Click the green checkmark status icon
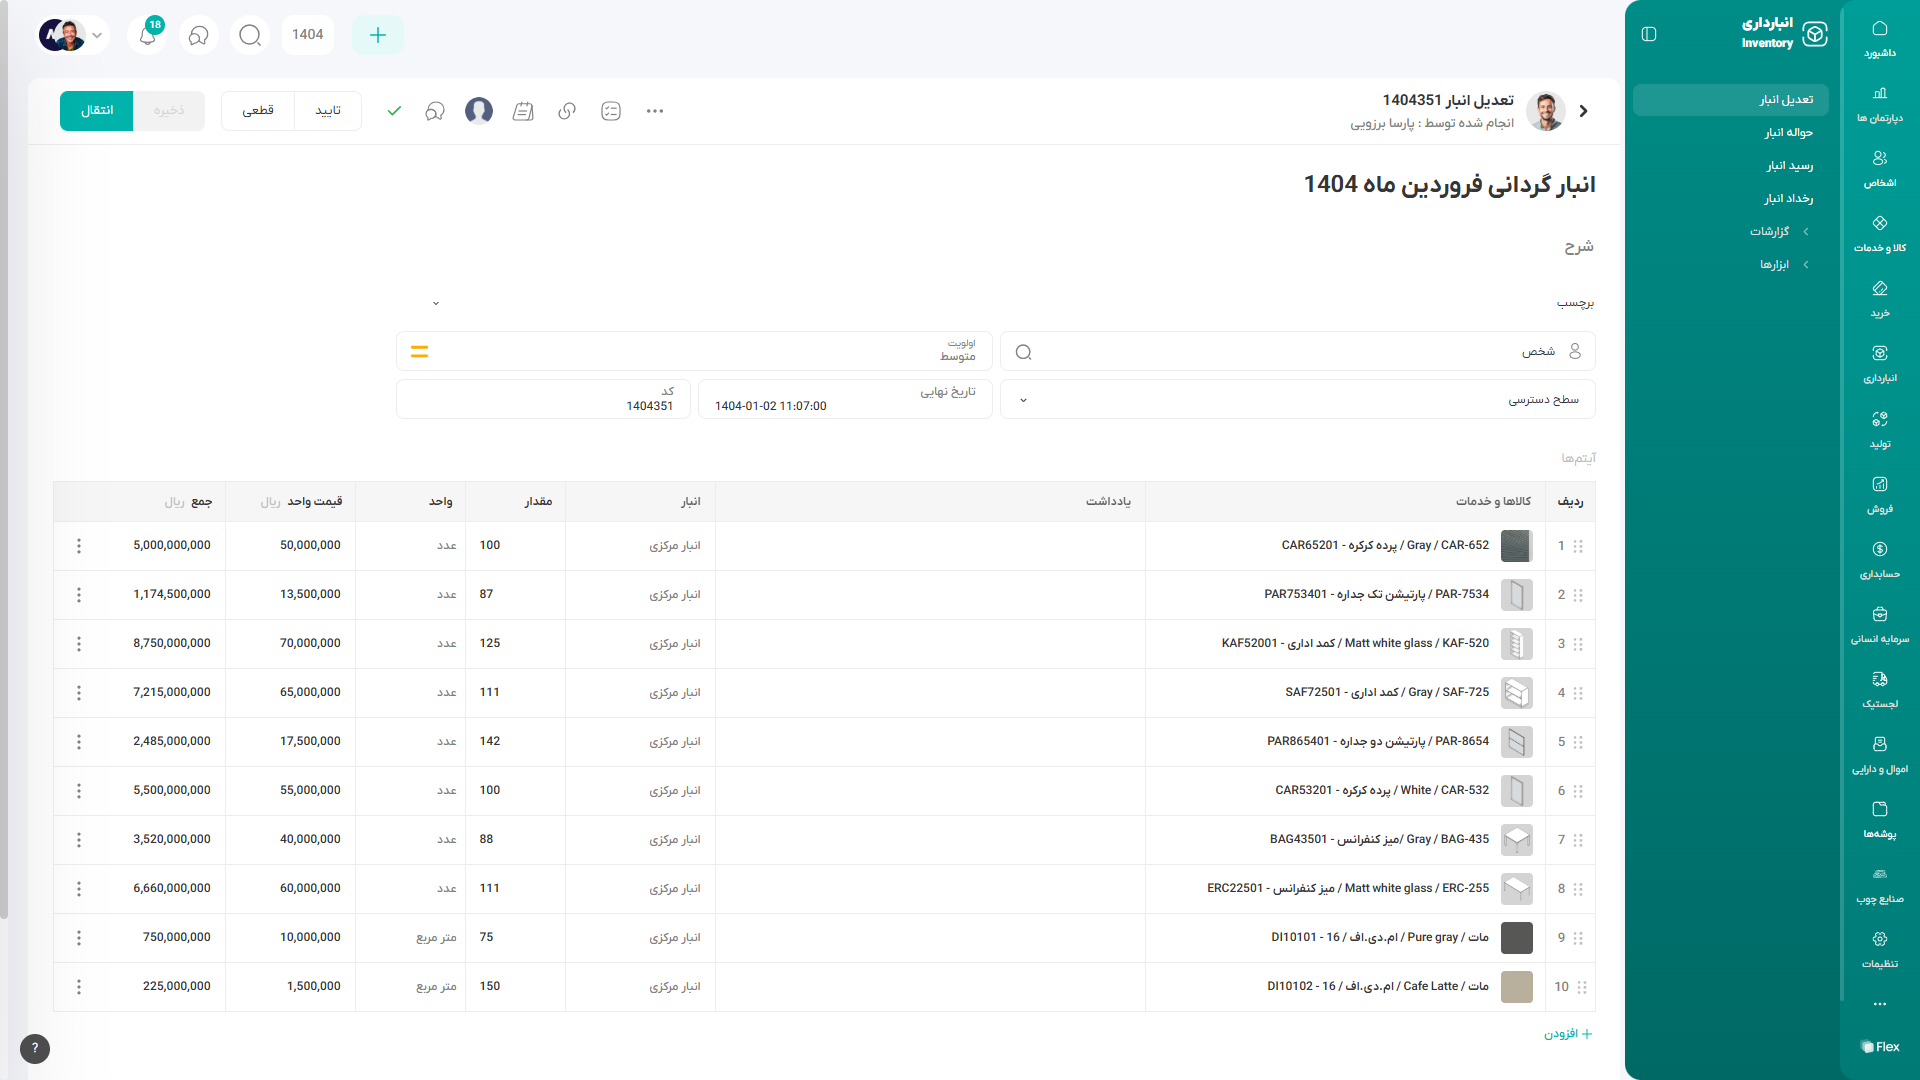Screen dimensions: 1920x1080 [394, 111]
